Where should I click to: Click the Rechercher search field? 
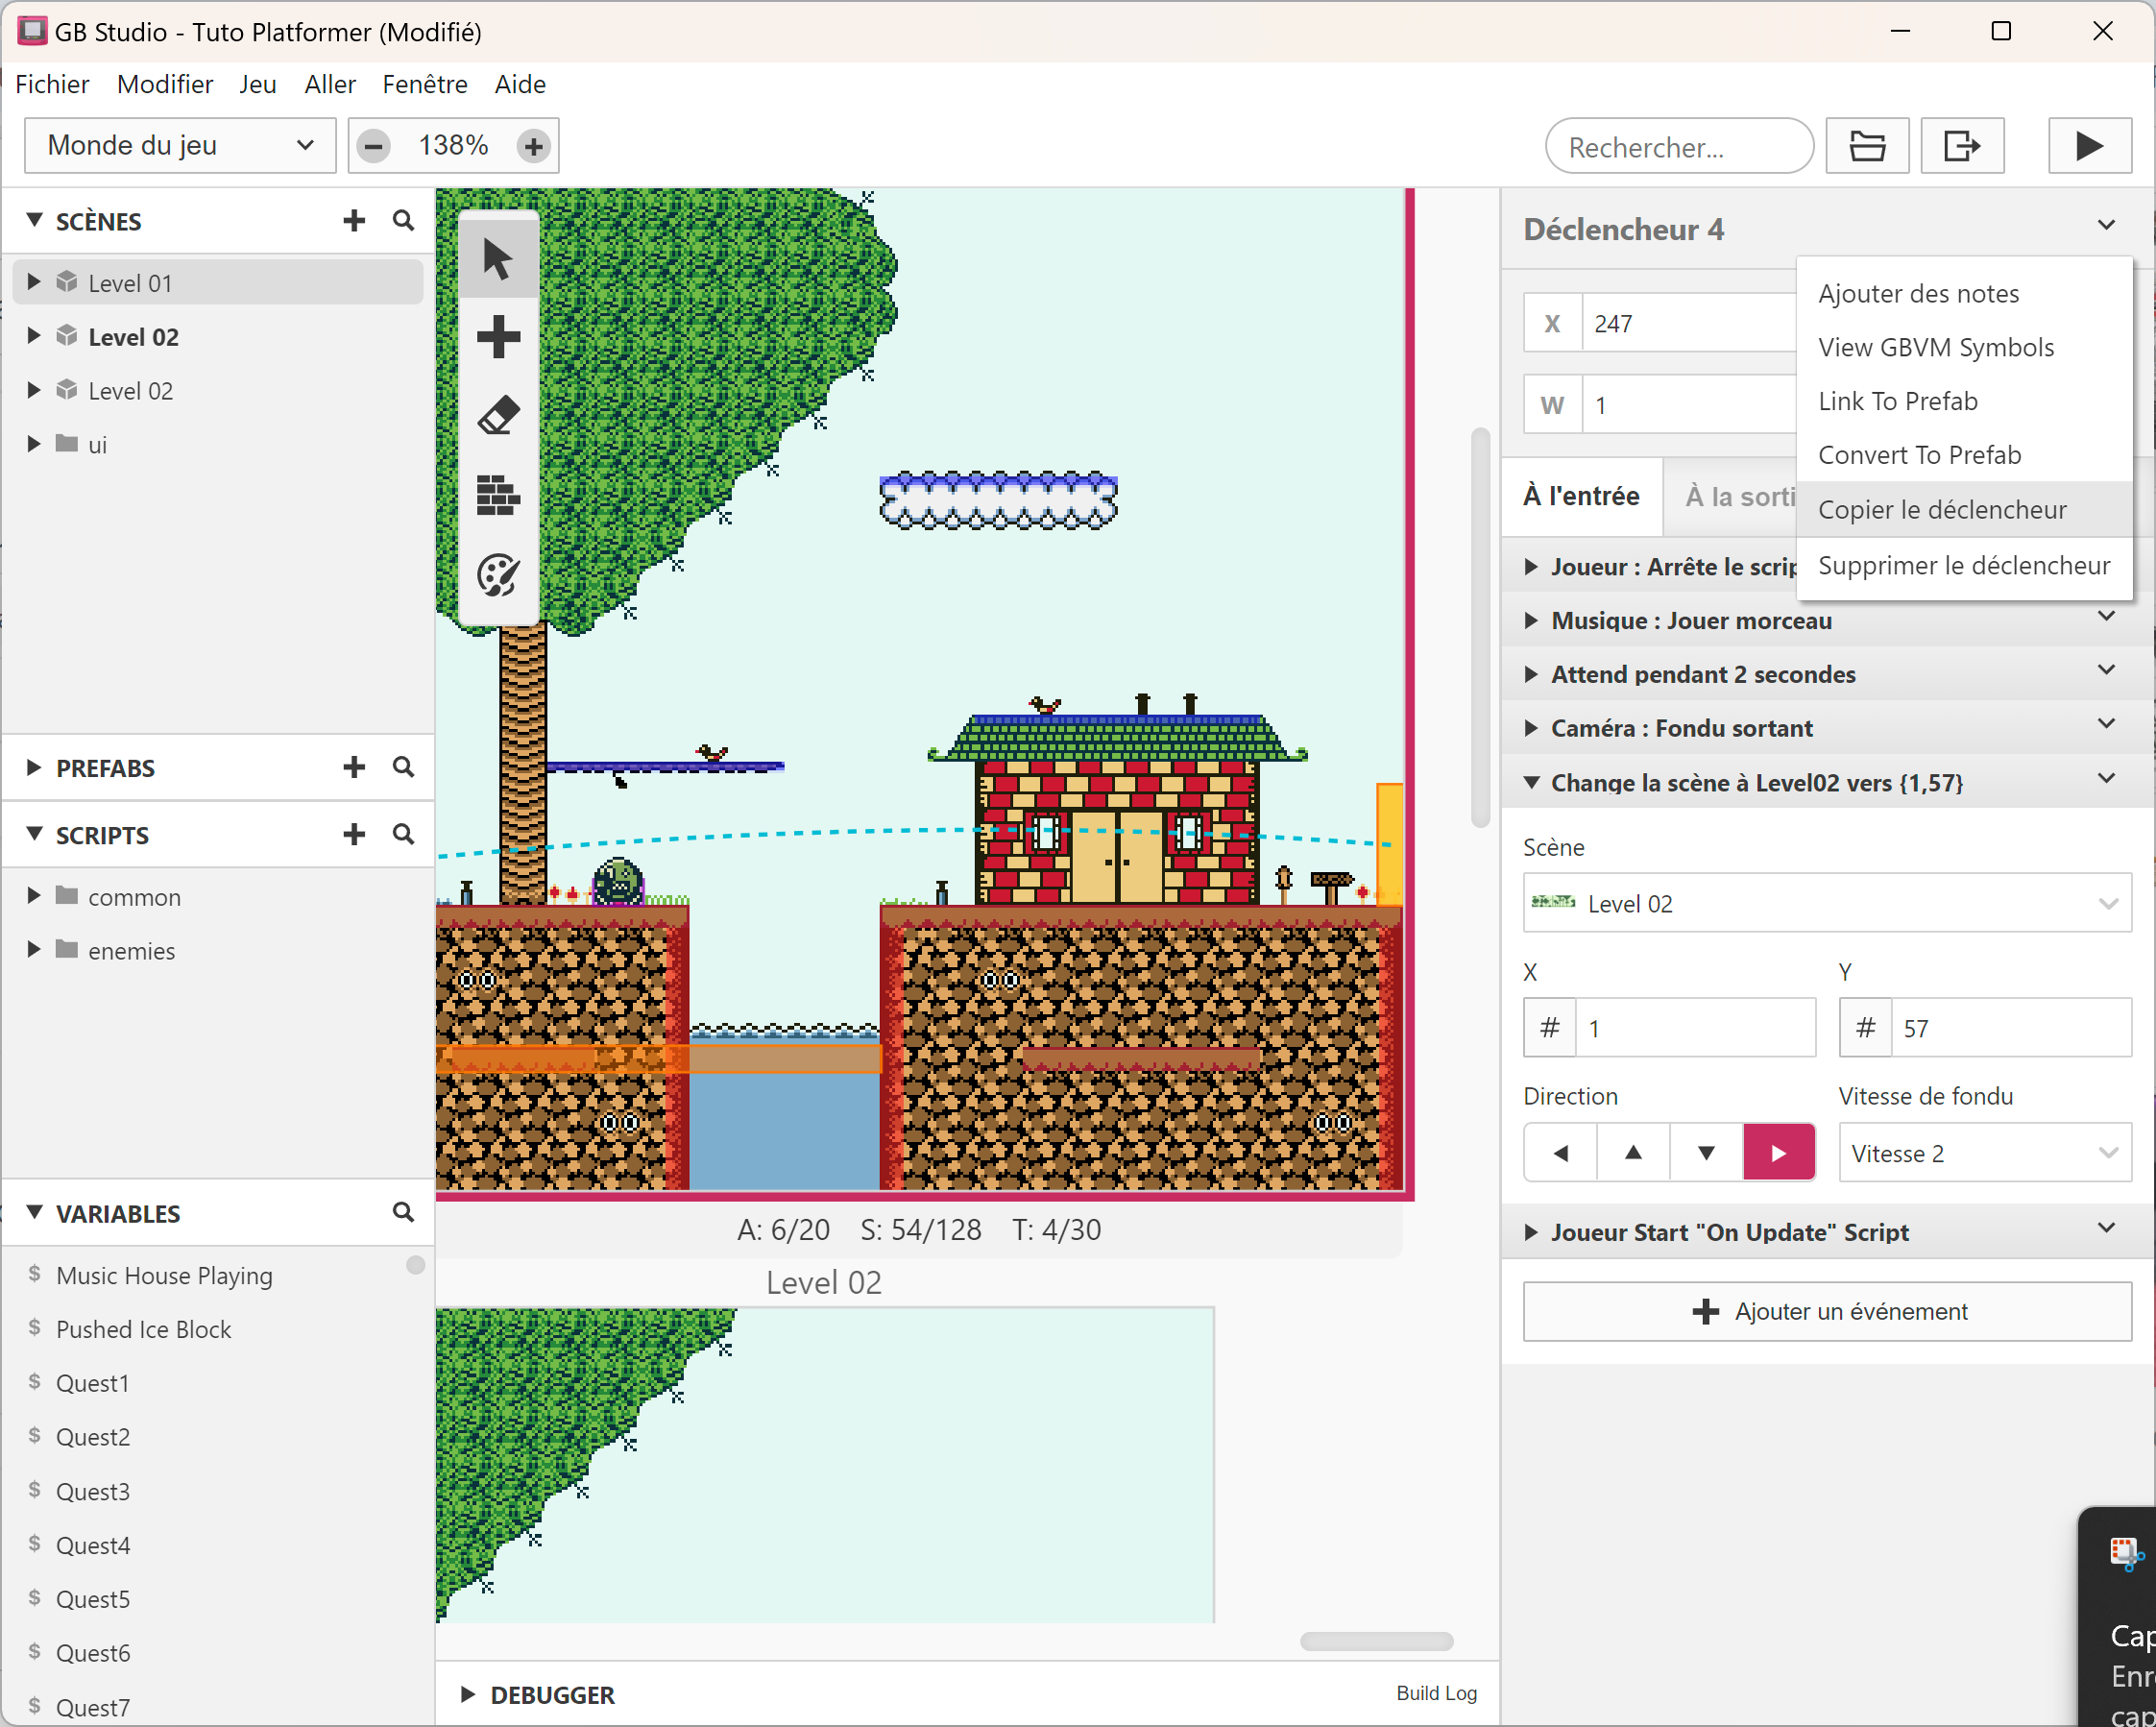(x=1678, y=147)
